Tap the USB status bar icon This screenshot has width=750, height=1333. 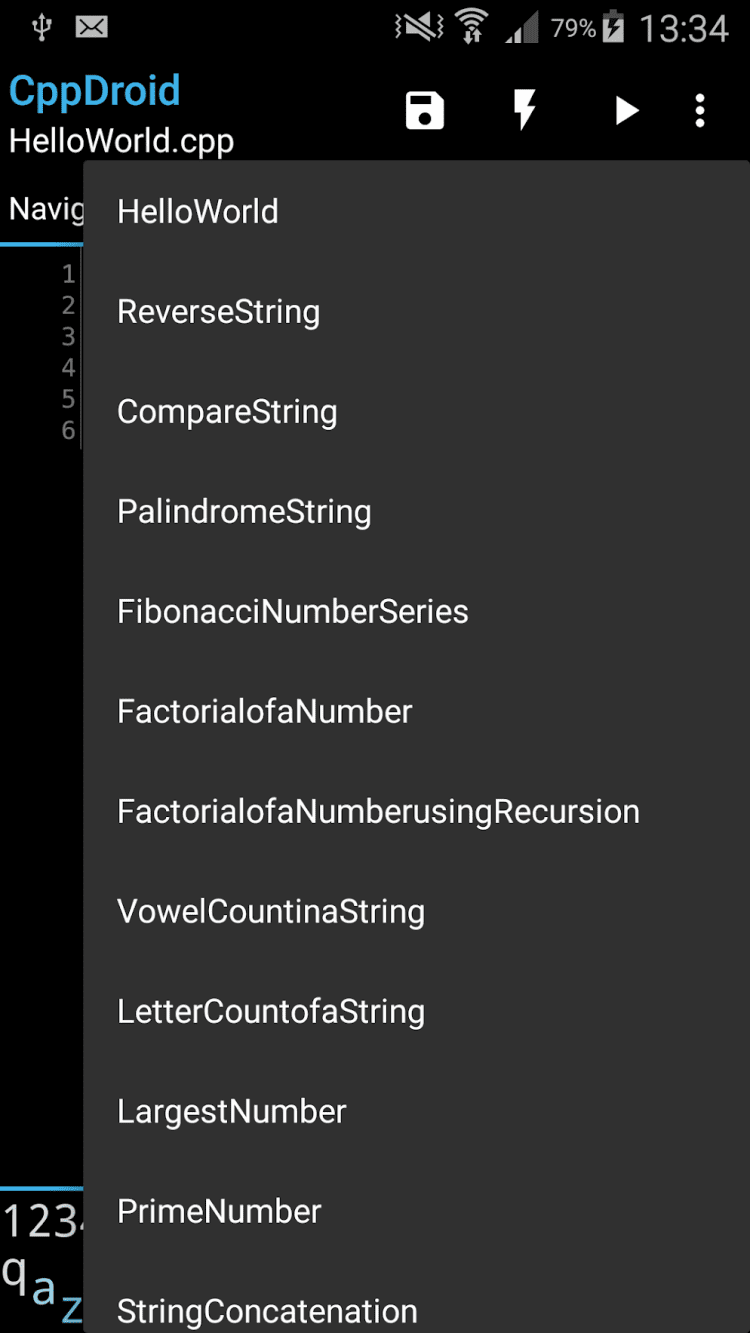point(41,28)
